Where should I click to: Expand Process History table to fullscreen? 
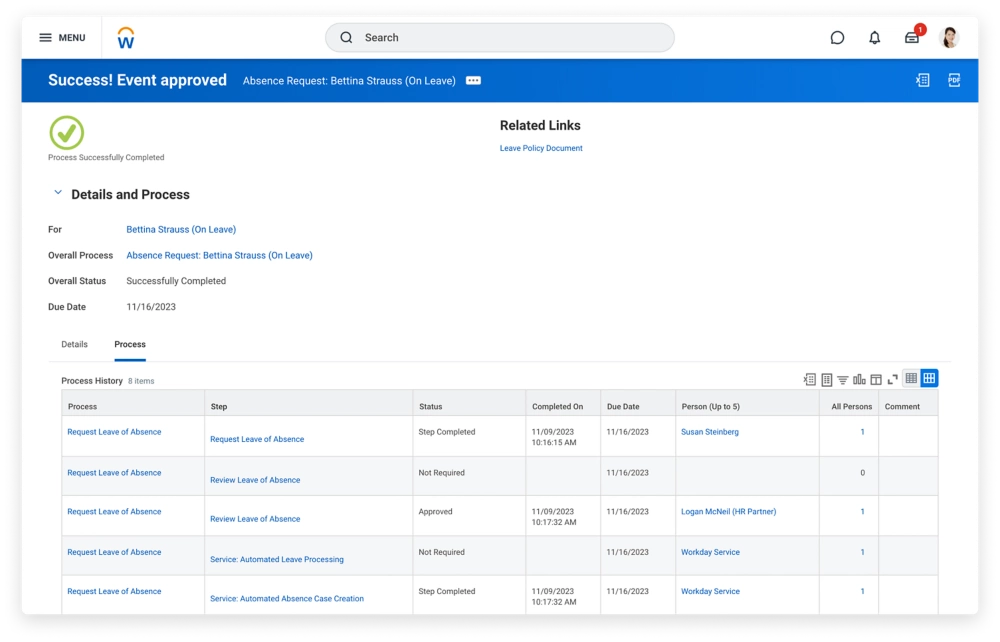point(893,379)
